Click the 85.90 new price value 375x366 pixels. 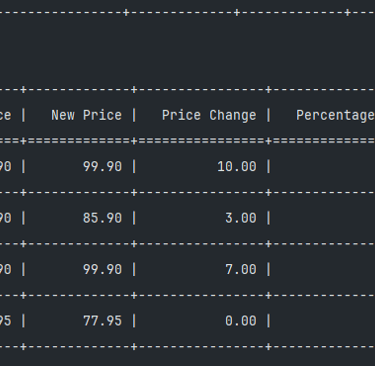coord(102,218)
